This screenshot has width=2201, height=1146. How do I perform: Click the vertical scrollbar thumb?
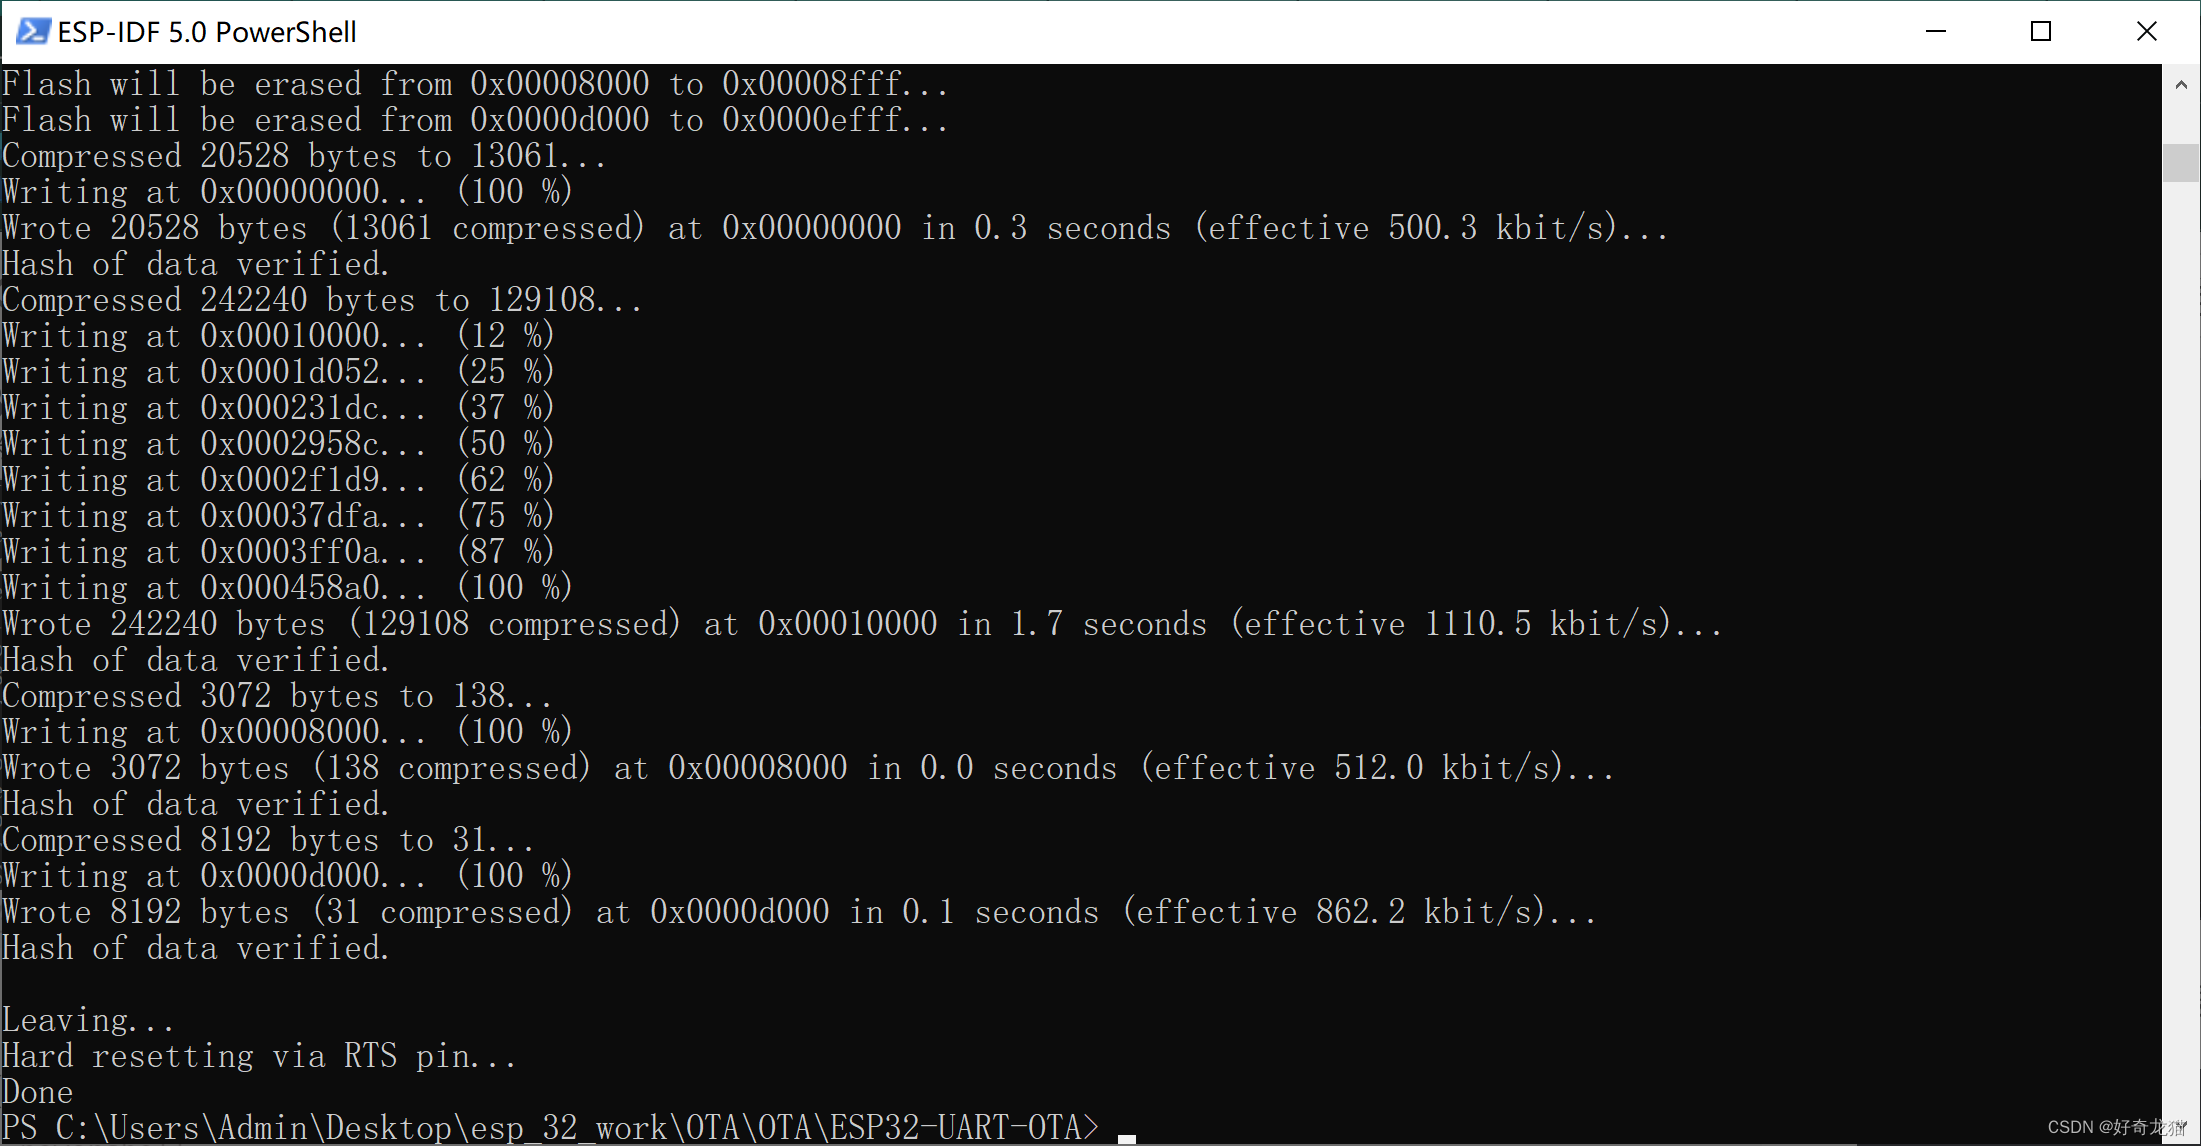[x=2181, y=162]
